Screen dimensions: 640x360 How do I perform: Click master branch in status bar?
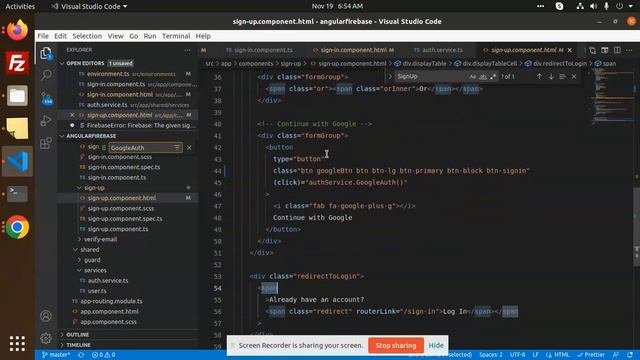[x=56, y=355]
